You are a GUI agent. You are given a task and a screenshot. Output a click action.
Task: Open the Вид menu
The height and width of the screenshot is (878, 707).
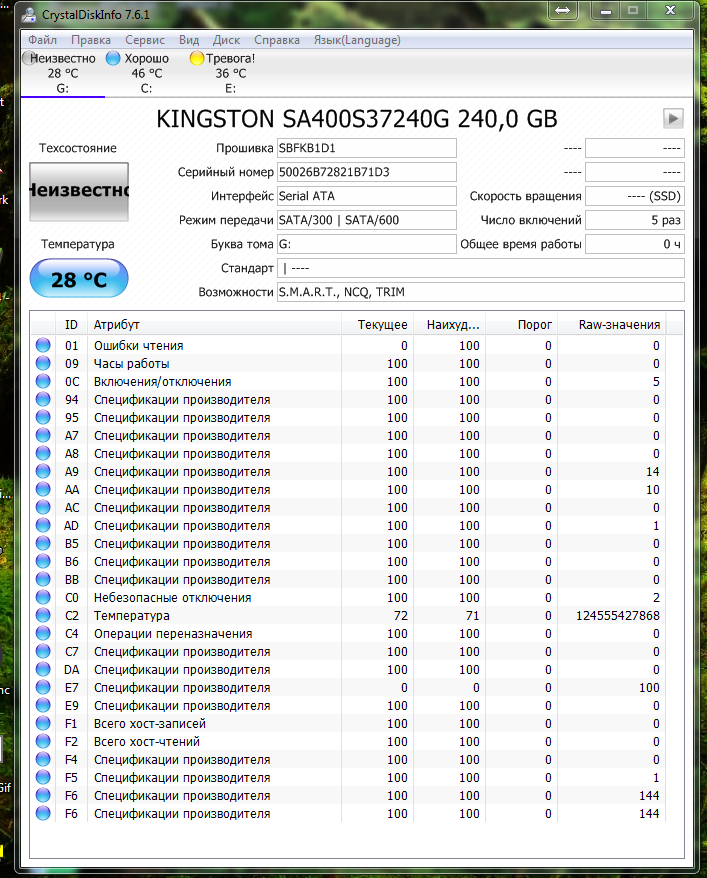click(189, 40)
